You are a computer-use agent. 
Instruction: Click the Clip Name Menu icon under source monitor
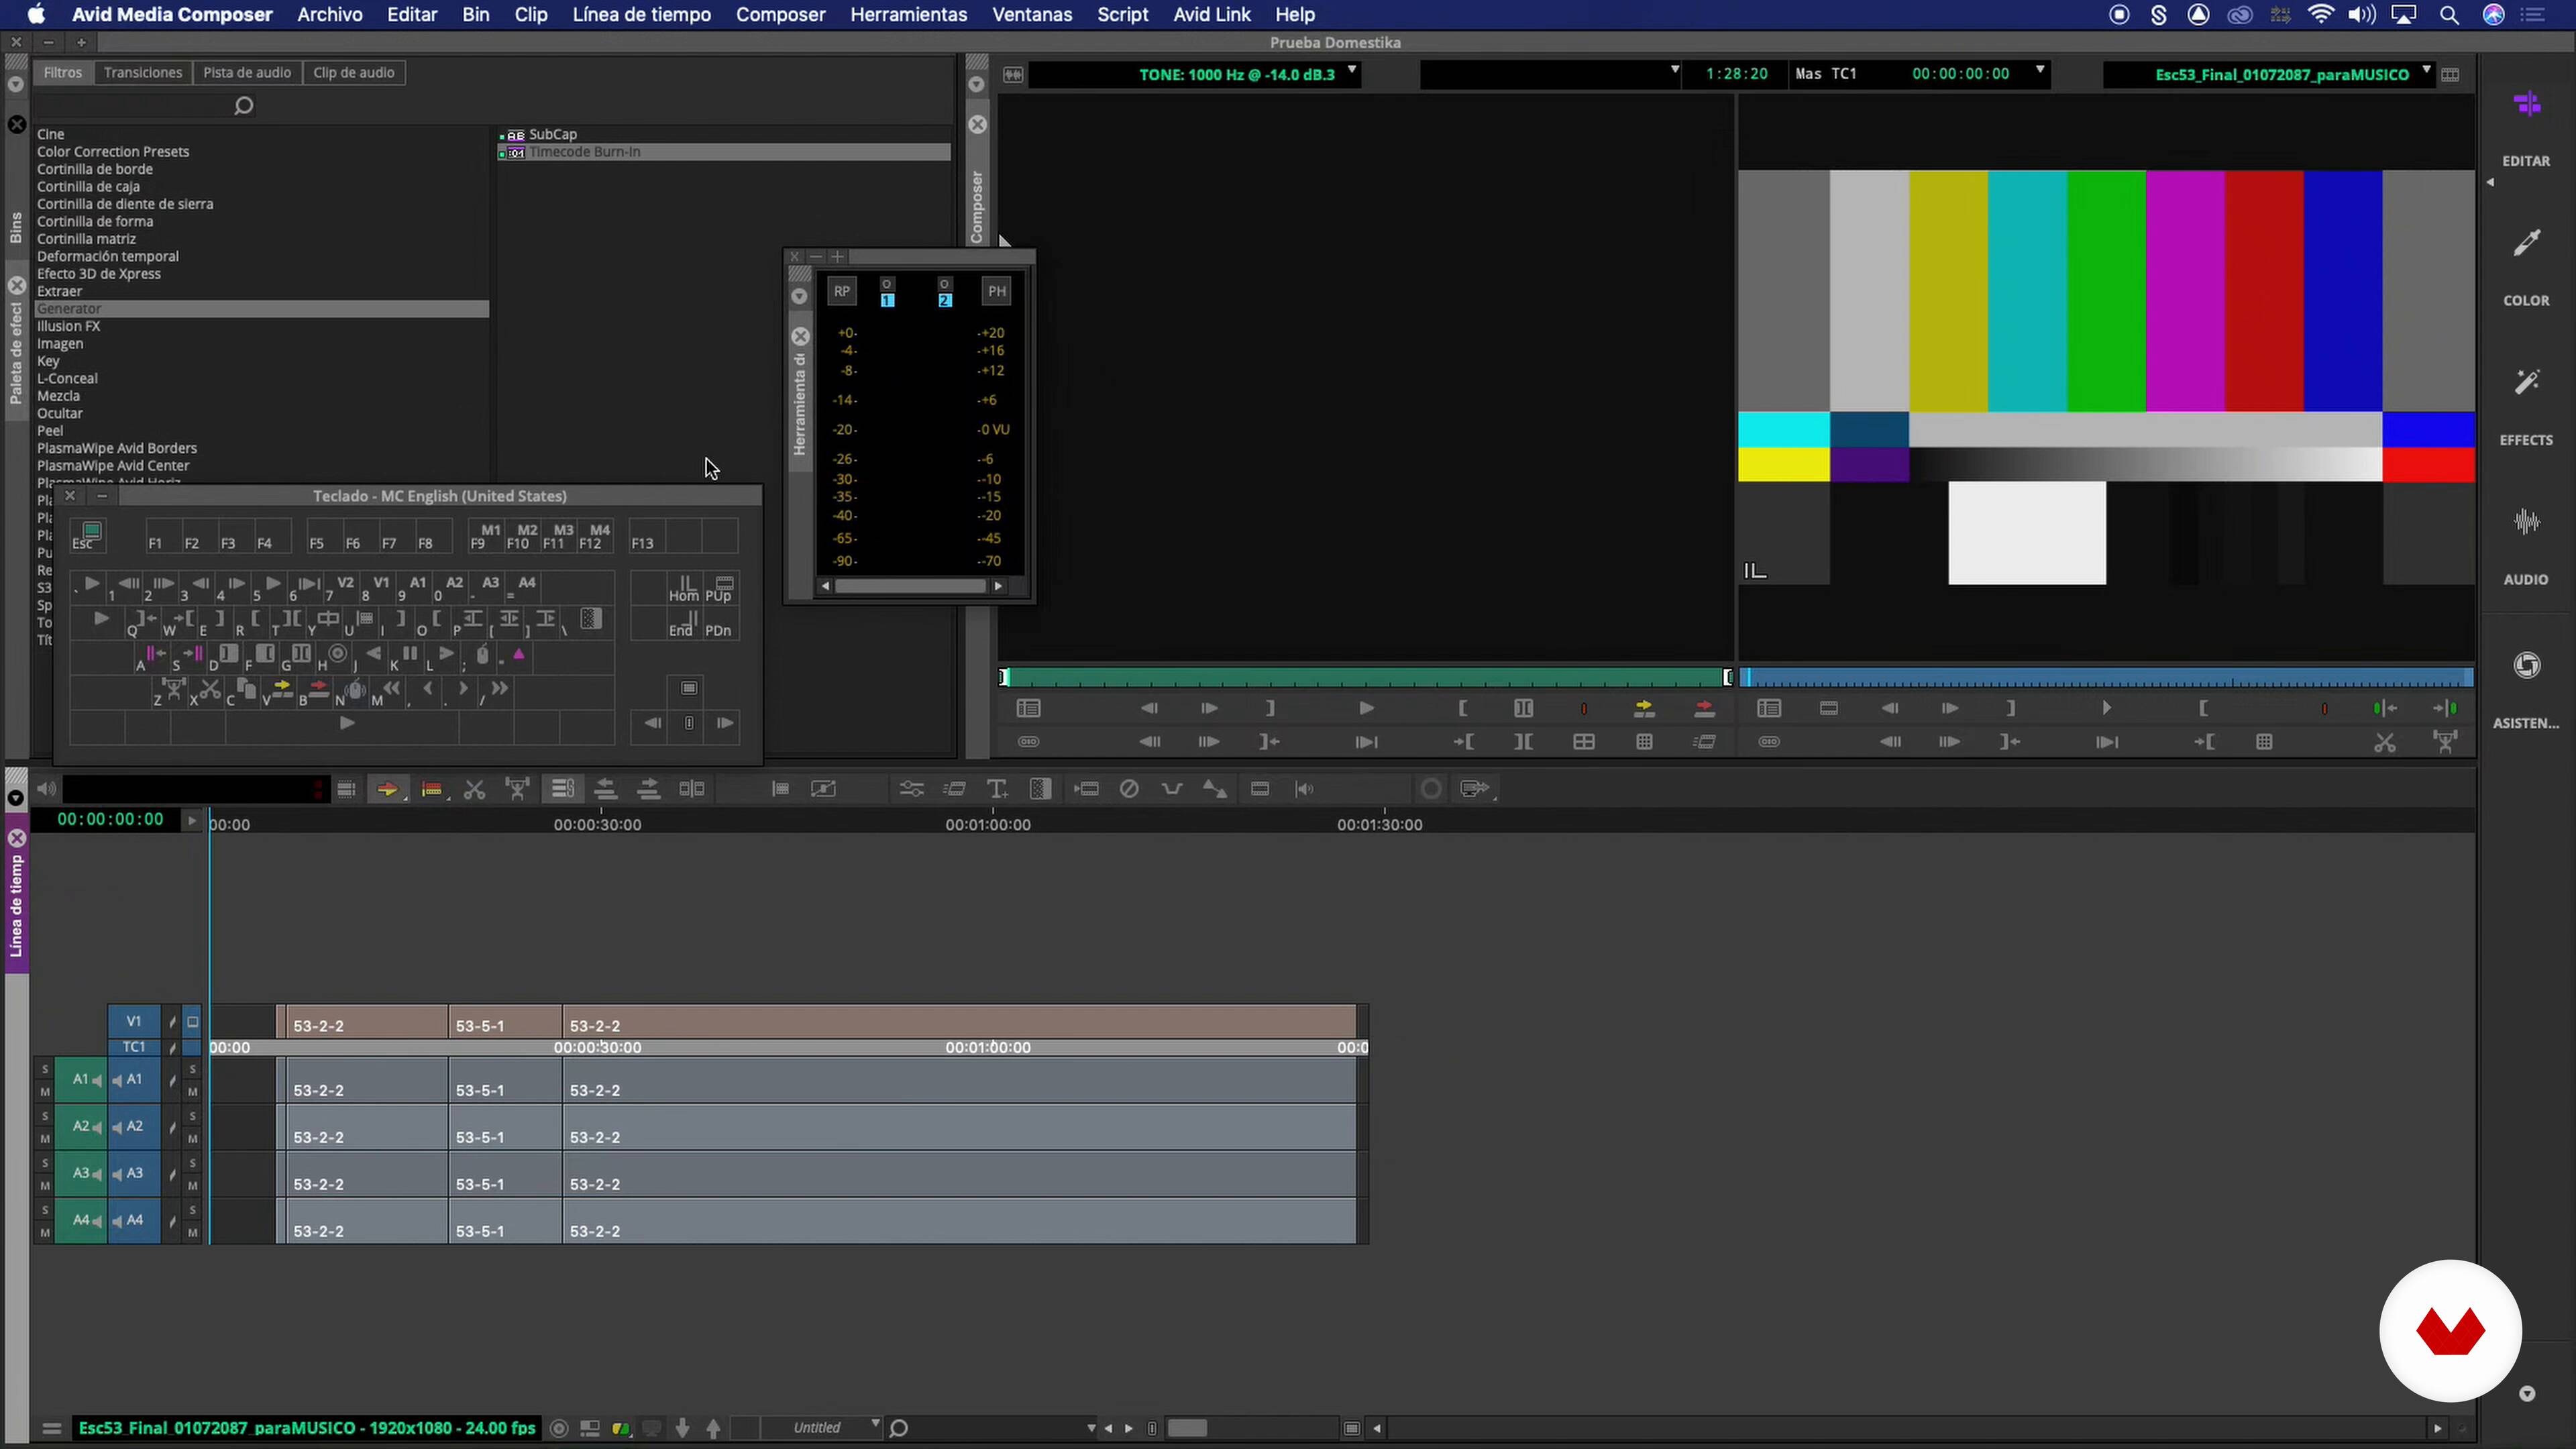point(1028,709)
